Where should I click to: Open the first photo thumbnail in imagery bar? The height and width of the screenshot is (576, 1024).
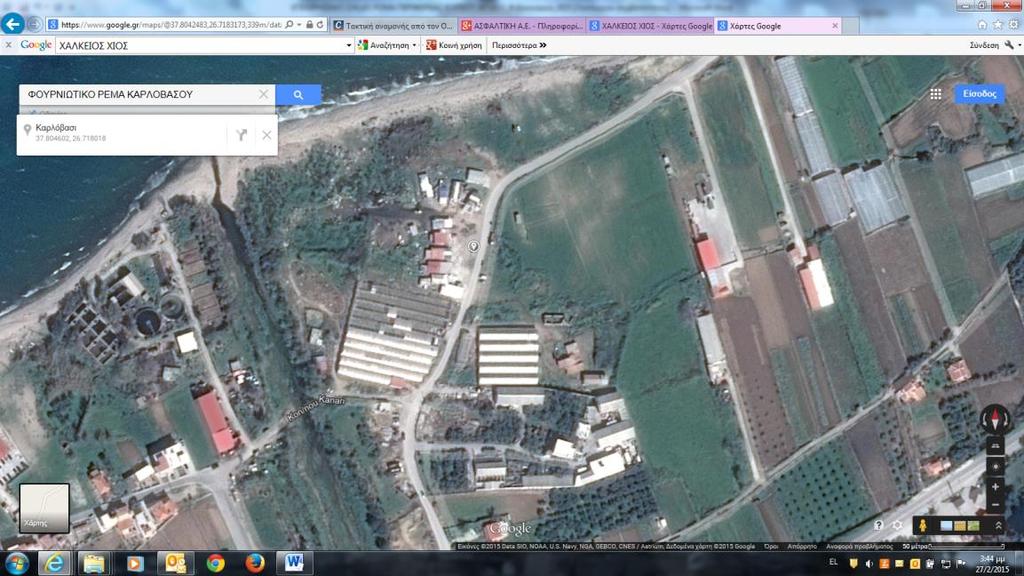tap(946, 526)
